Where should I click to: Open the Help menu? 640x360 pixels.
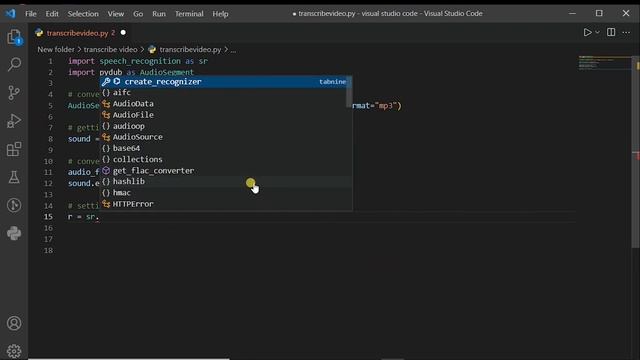220,13
